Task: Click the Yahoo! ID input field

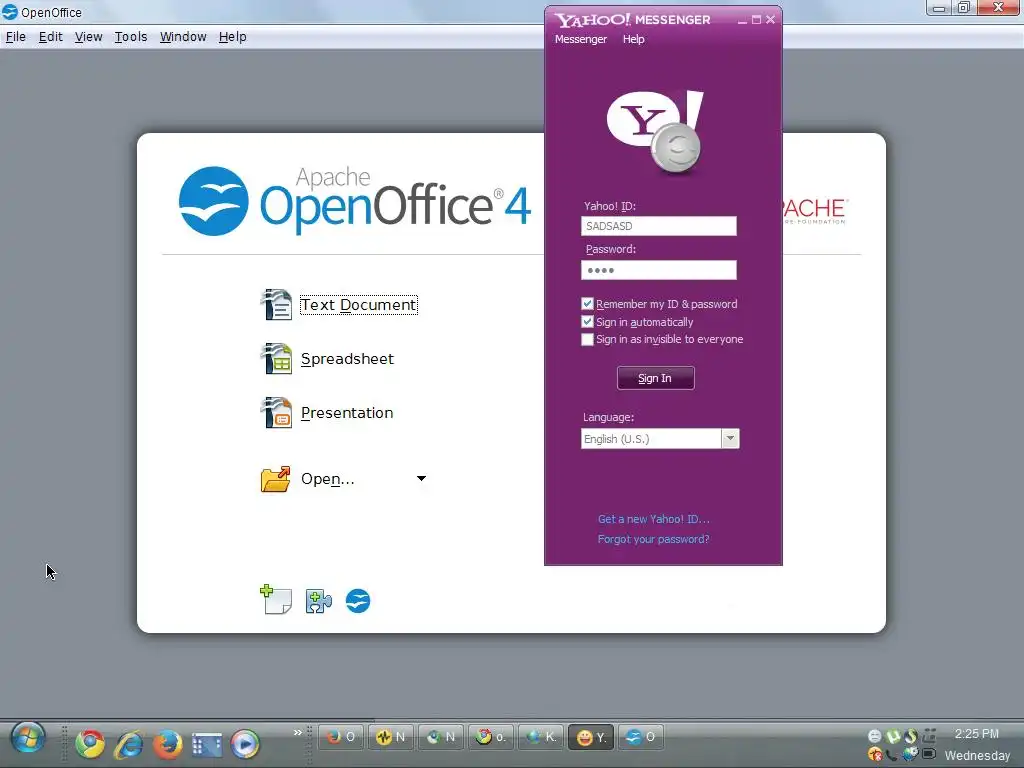Action: click(x=658, y=226)
